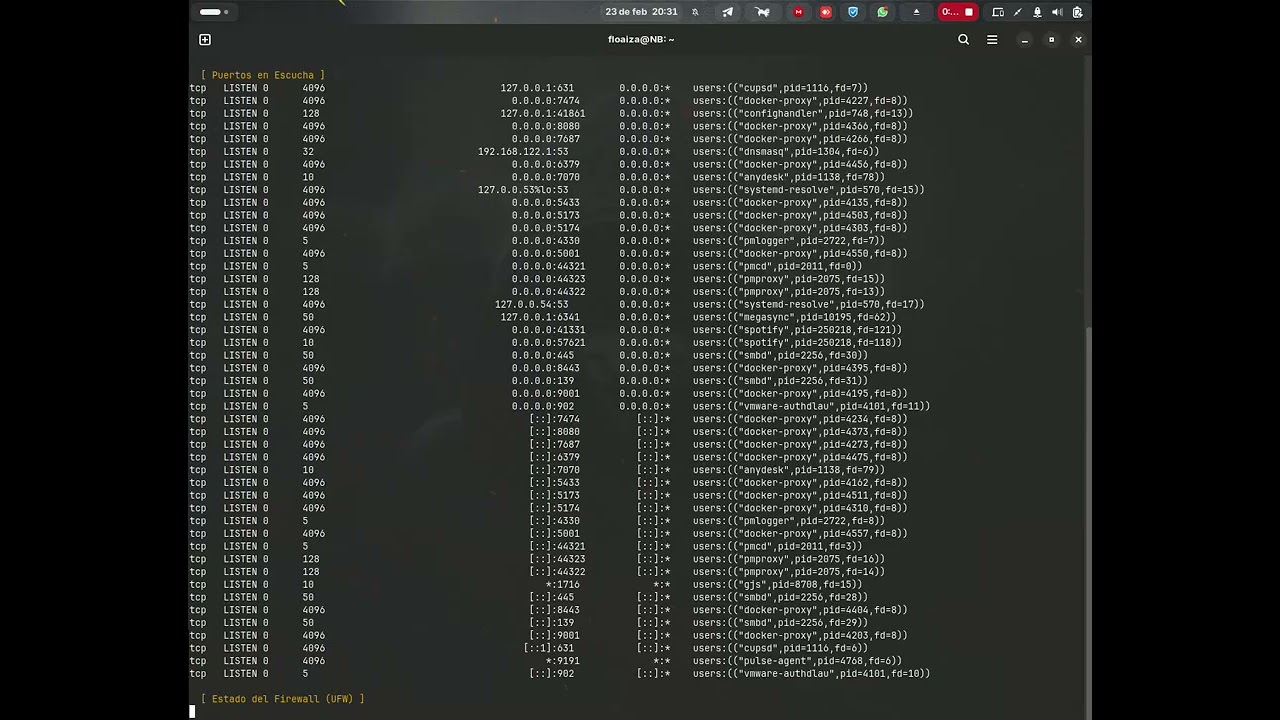Open a new terminal tab
The height and width of the screenshot is (720, 1280).
tap(205, 40)
